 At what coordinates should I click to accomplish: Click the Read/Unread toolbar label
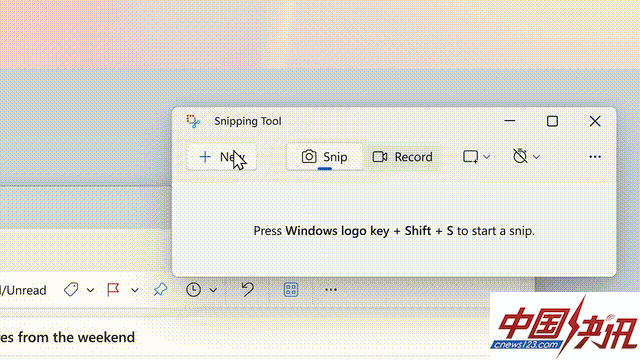click(23, 290)
